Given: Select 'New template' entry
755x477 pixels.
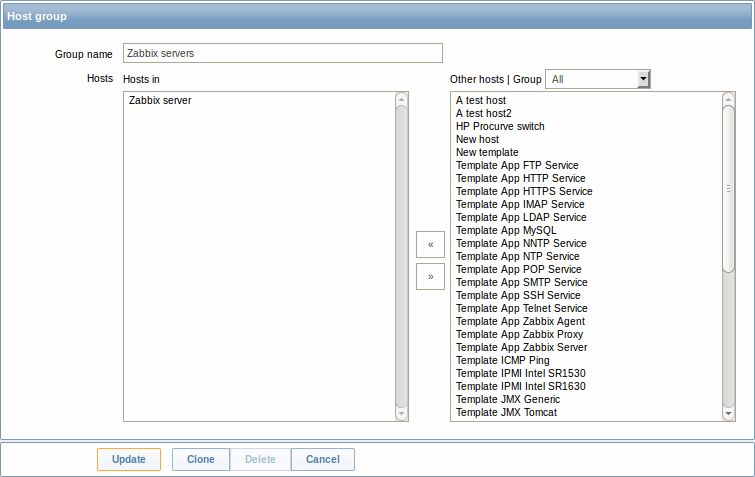Looking at the screenshot, I should tap(487, 152).
